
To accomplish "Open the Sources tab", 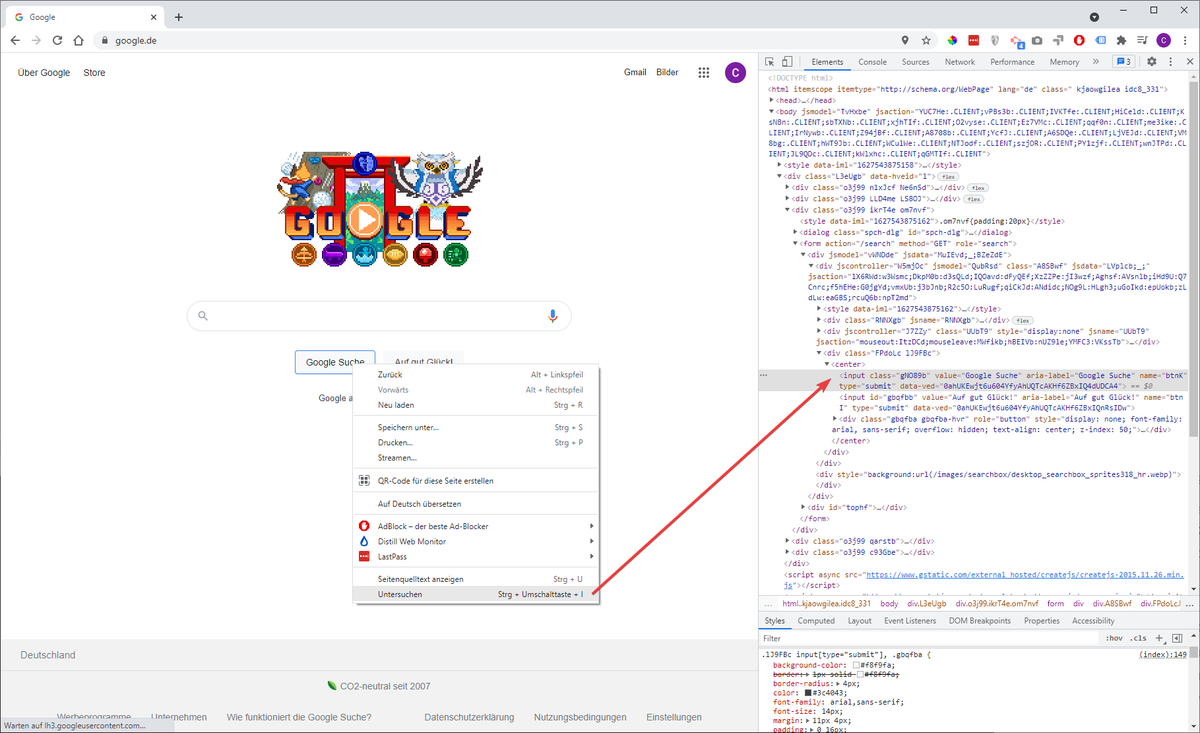I will click(915, 62).
